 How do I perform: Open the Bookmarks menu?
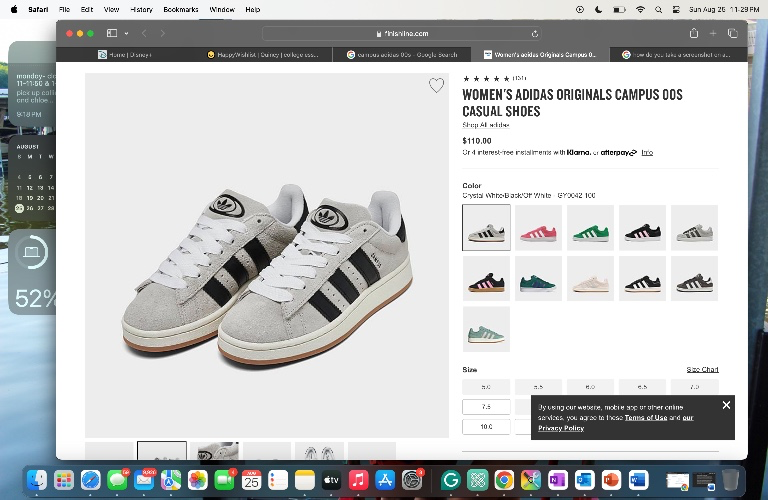coord(181,9)
